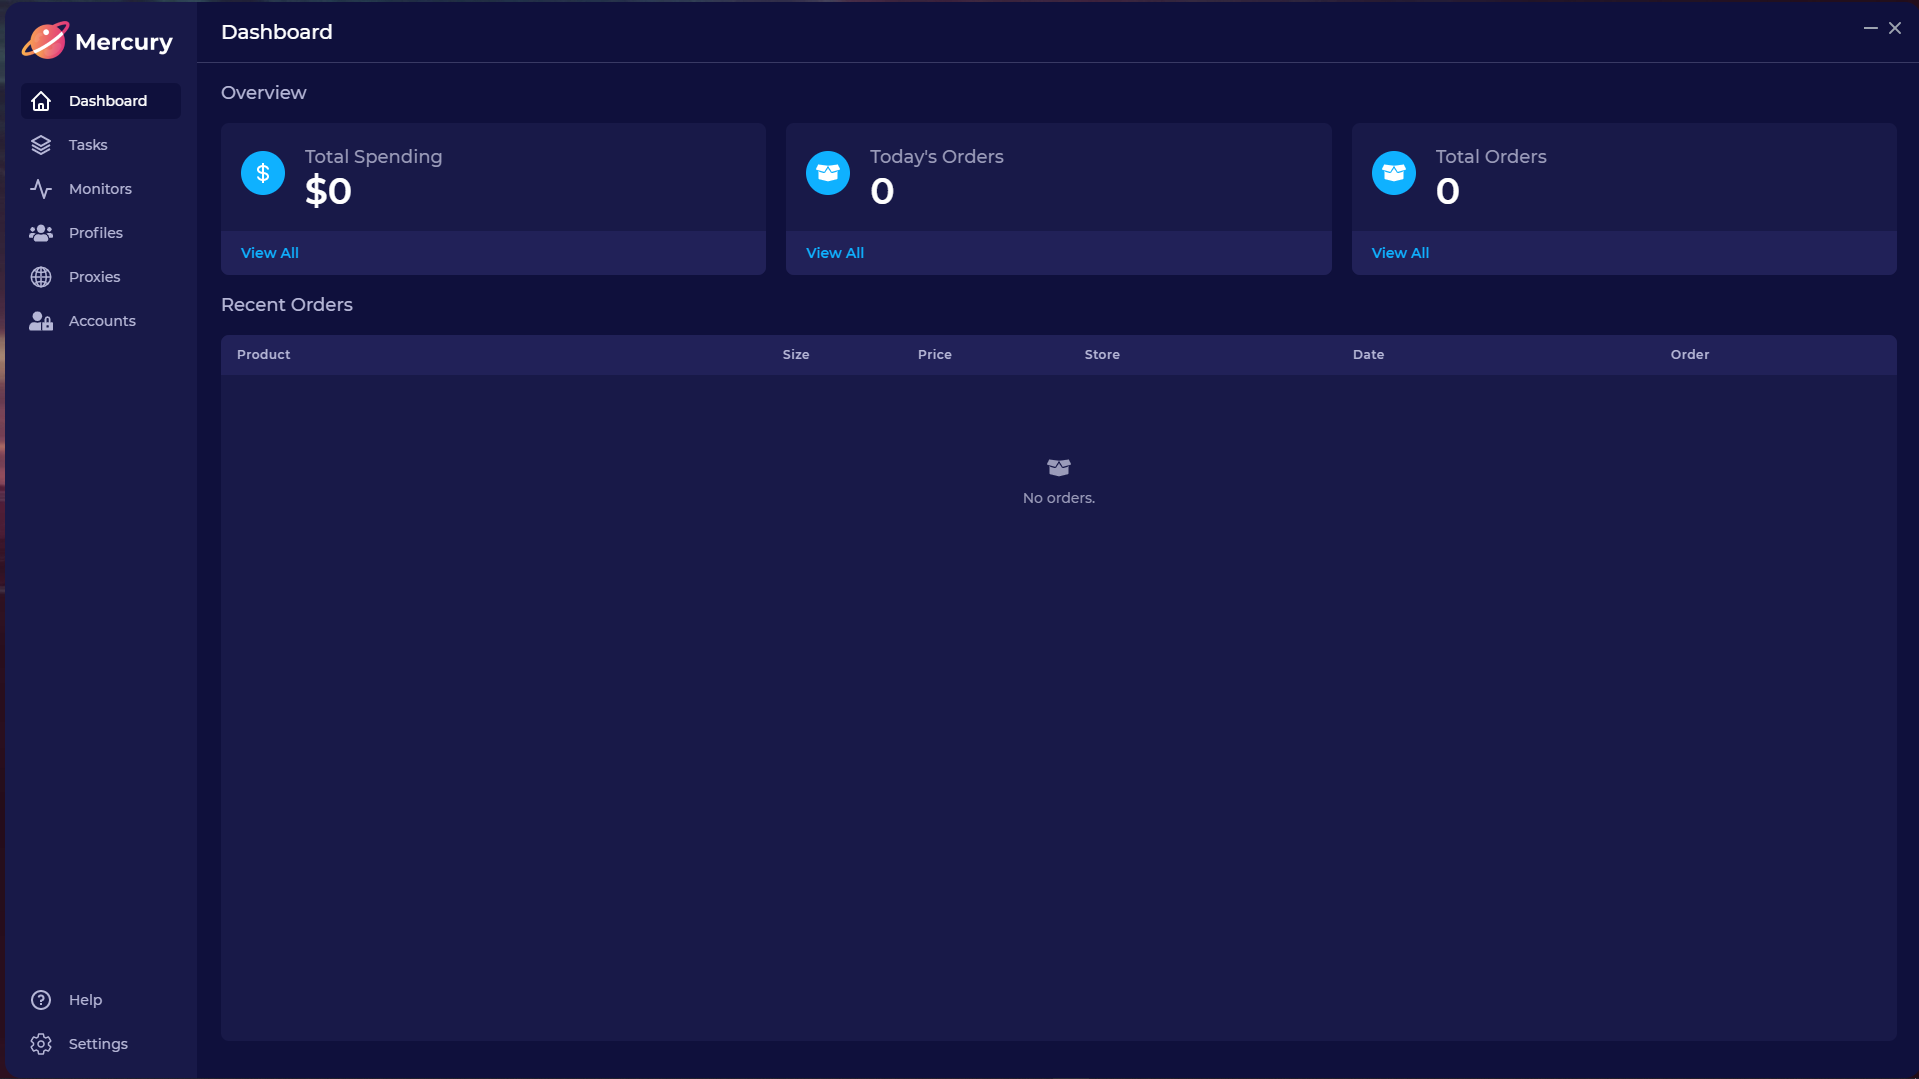
Task: View all under Total Orders
Action: [1400, 253]
